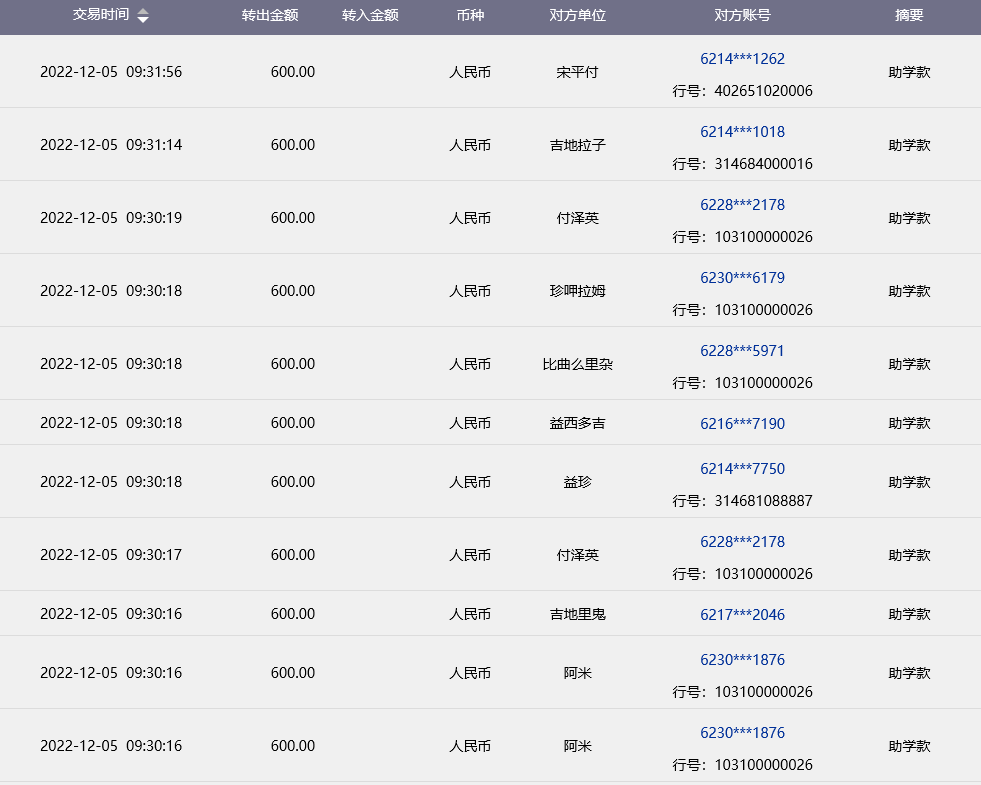
Task: Select the payee name 宋平付
Action: point(578,73)
